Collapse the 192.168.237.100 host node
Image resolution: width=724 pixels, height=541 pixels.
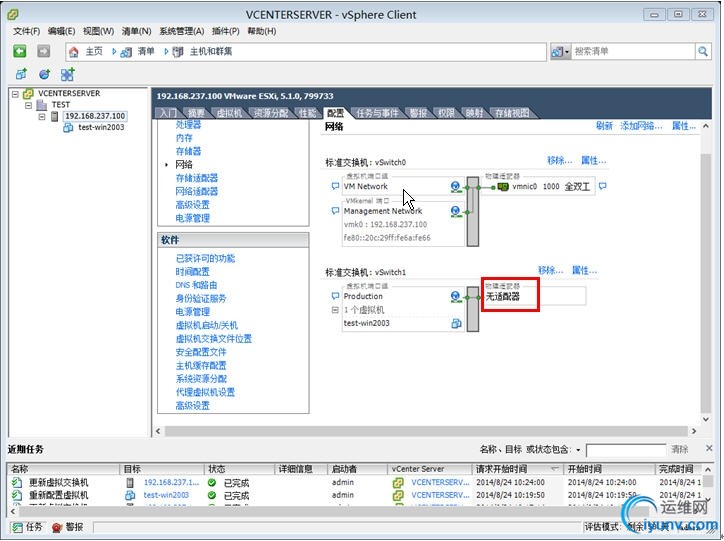42,116
